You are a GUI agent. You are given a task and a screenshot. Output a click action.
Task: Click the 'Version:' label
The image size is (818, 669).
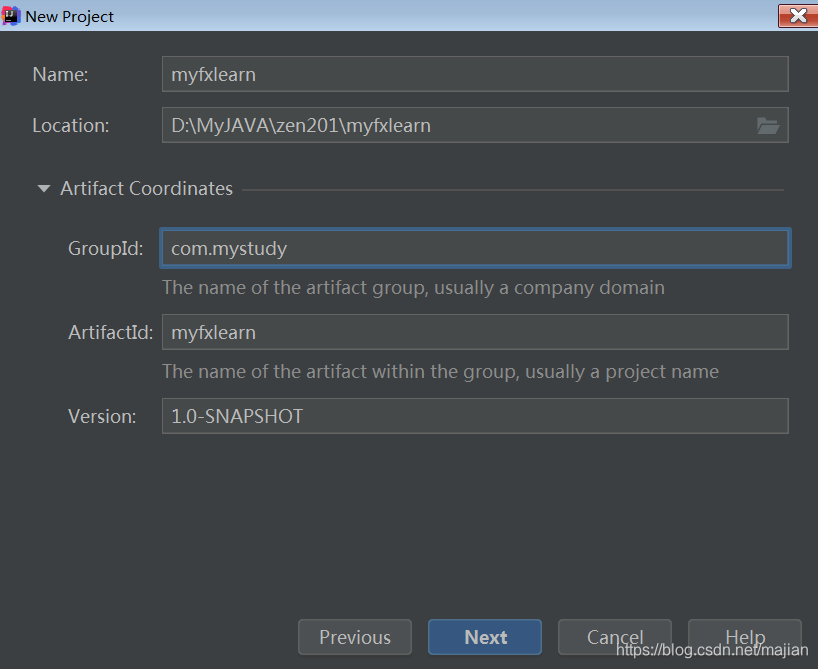(102, 416)
